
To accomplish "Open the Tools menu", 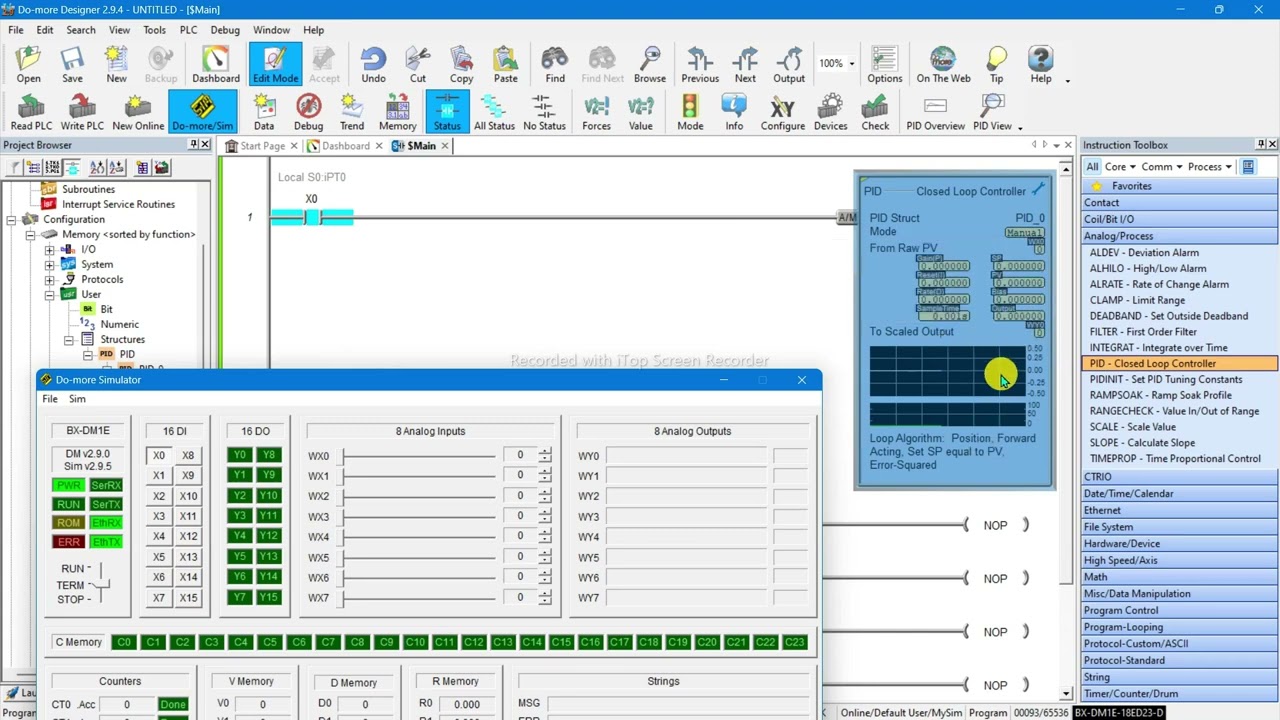I will pyautogui.click(x=154, y=30).
